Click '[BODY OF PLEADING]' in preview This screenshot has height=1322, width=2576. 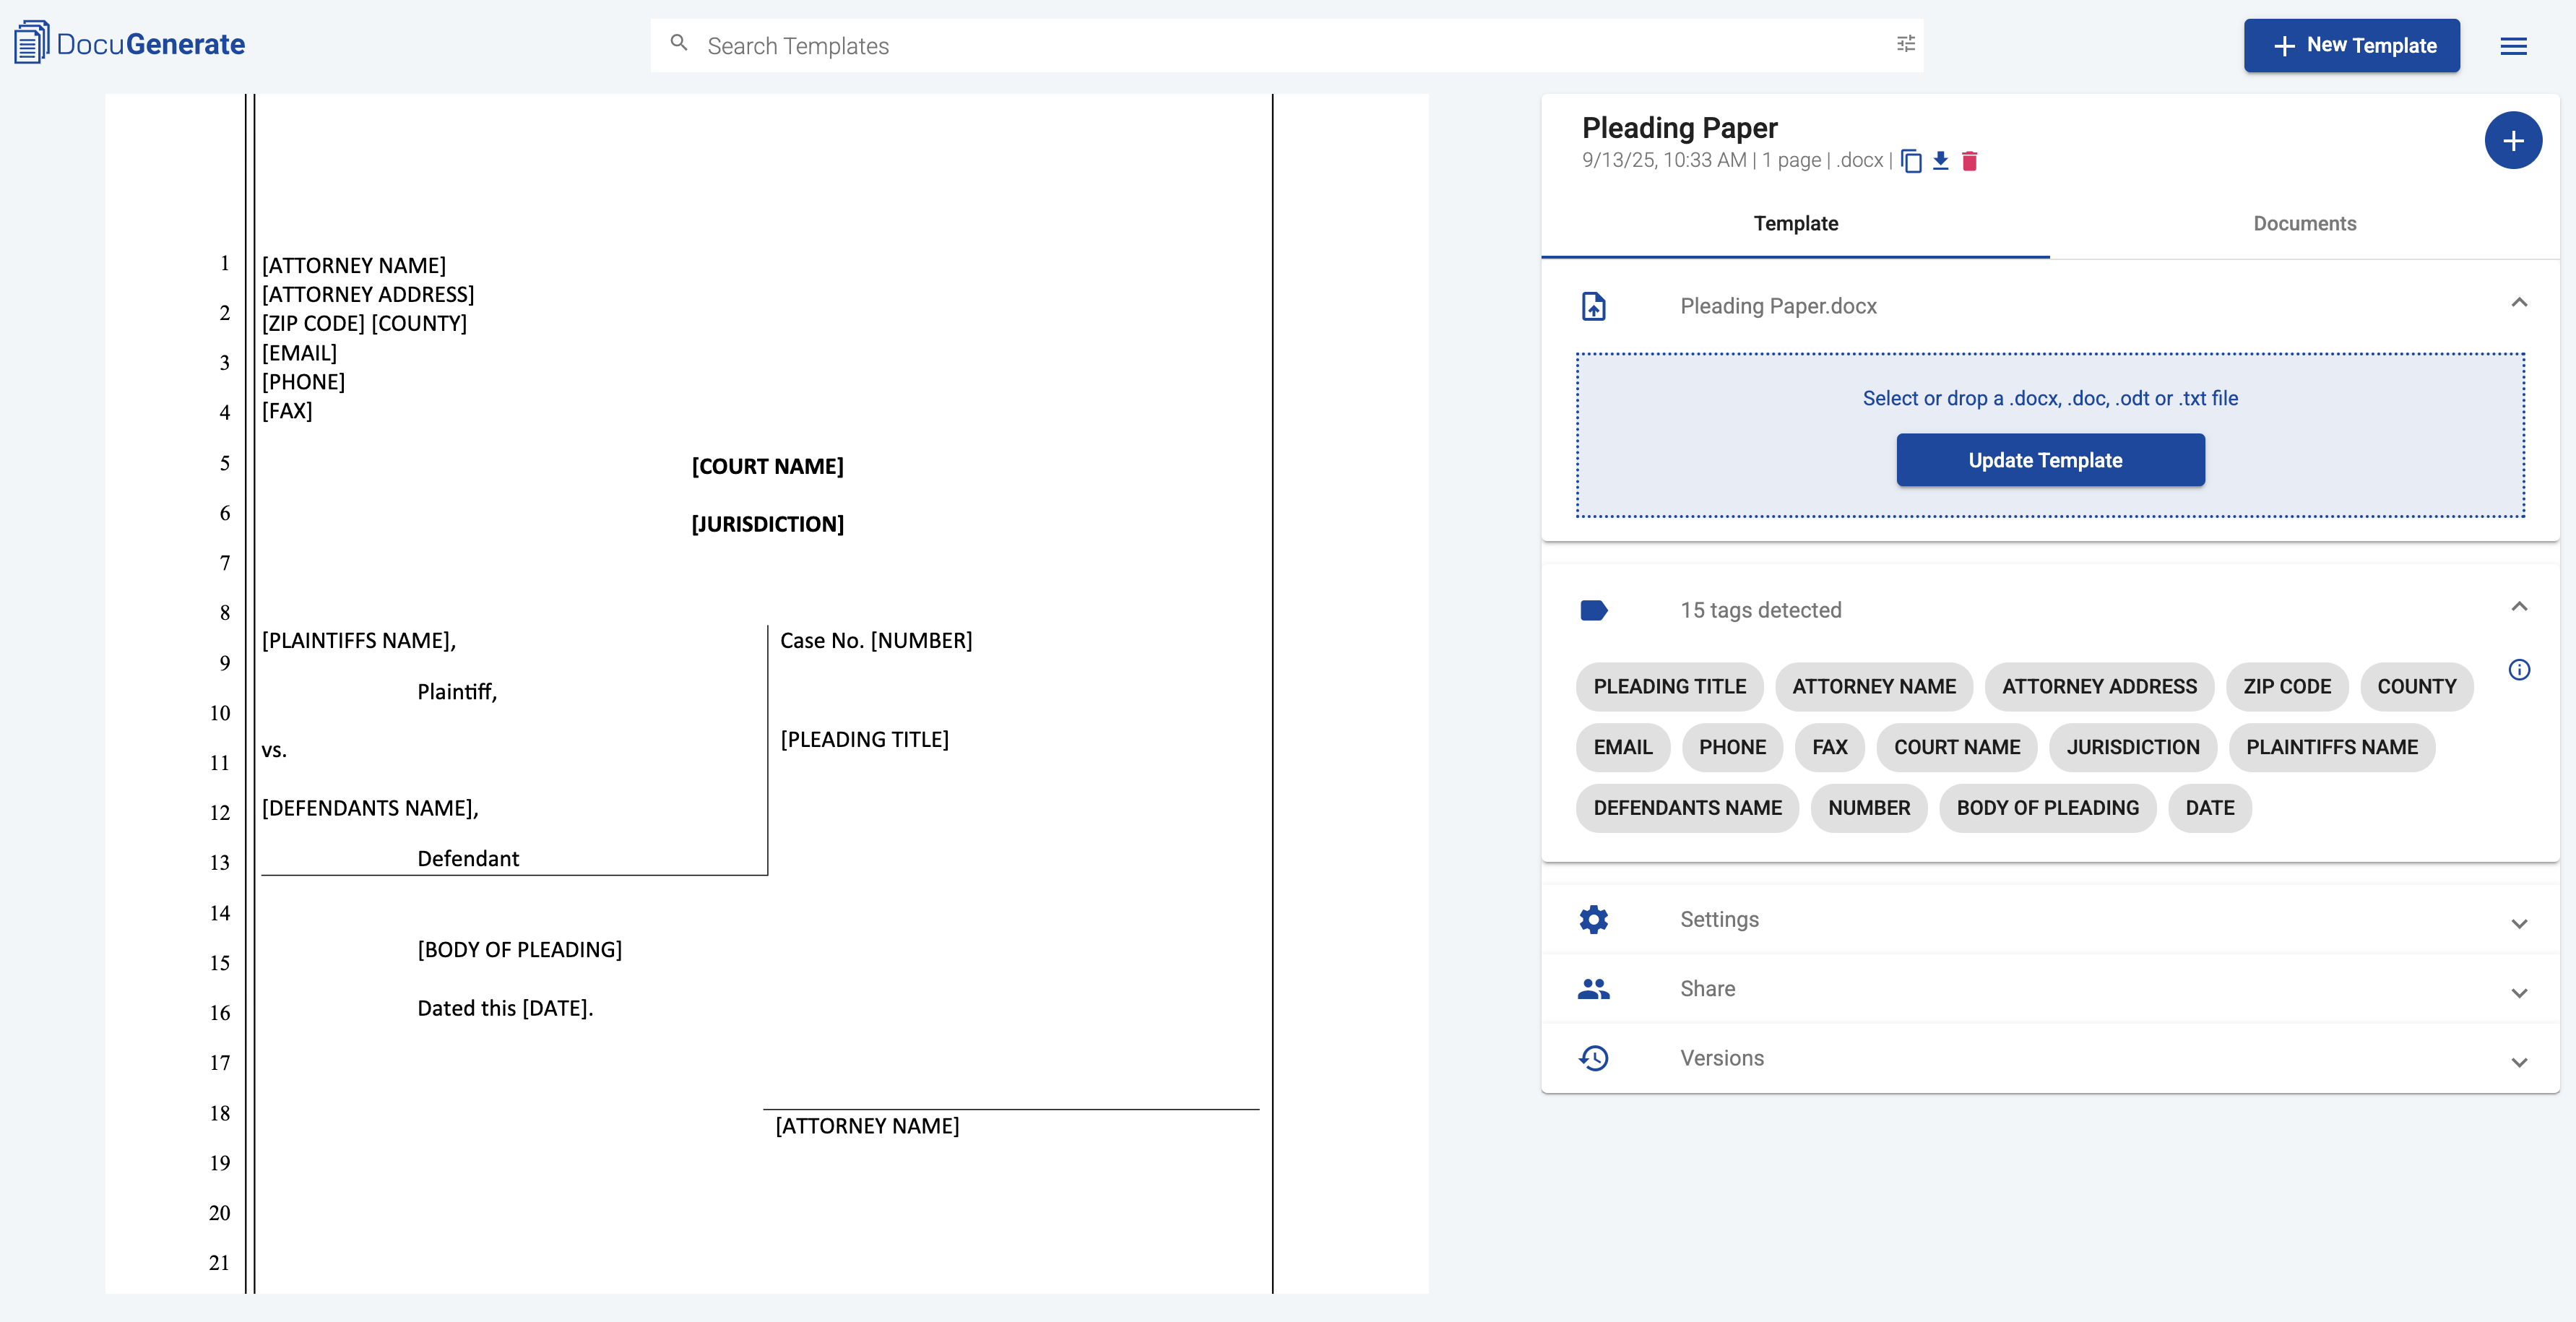[519, 950]
